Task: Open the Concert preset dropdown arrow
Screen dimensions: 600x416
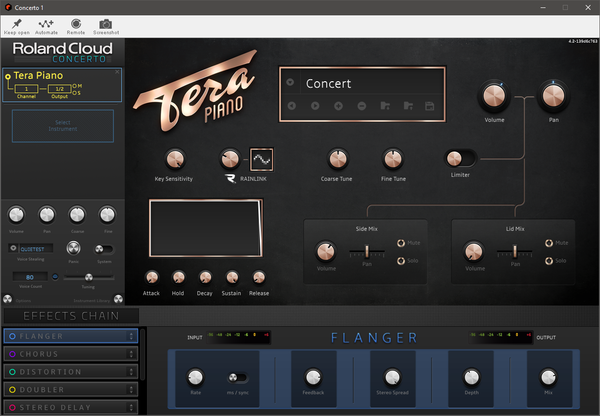Action: pyautogui.click(x=290, y=82)
